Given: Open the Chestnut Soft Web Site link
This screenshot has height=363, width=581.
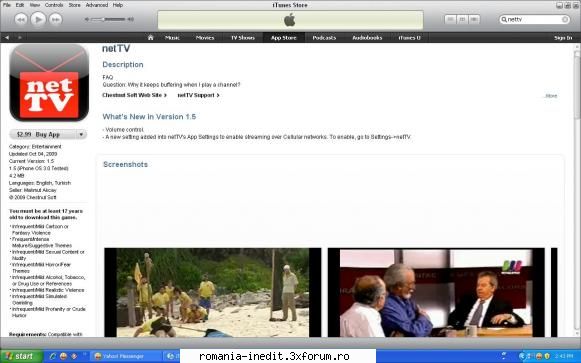Looking at the screenshot, I should coord(135,95).
